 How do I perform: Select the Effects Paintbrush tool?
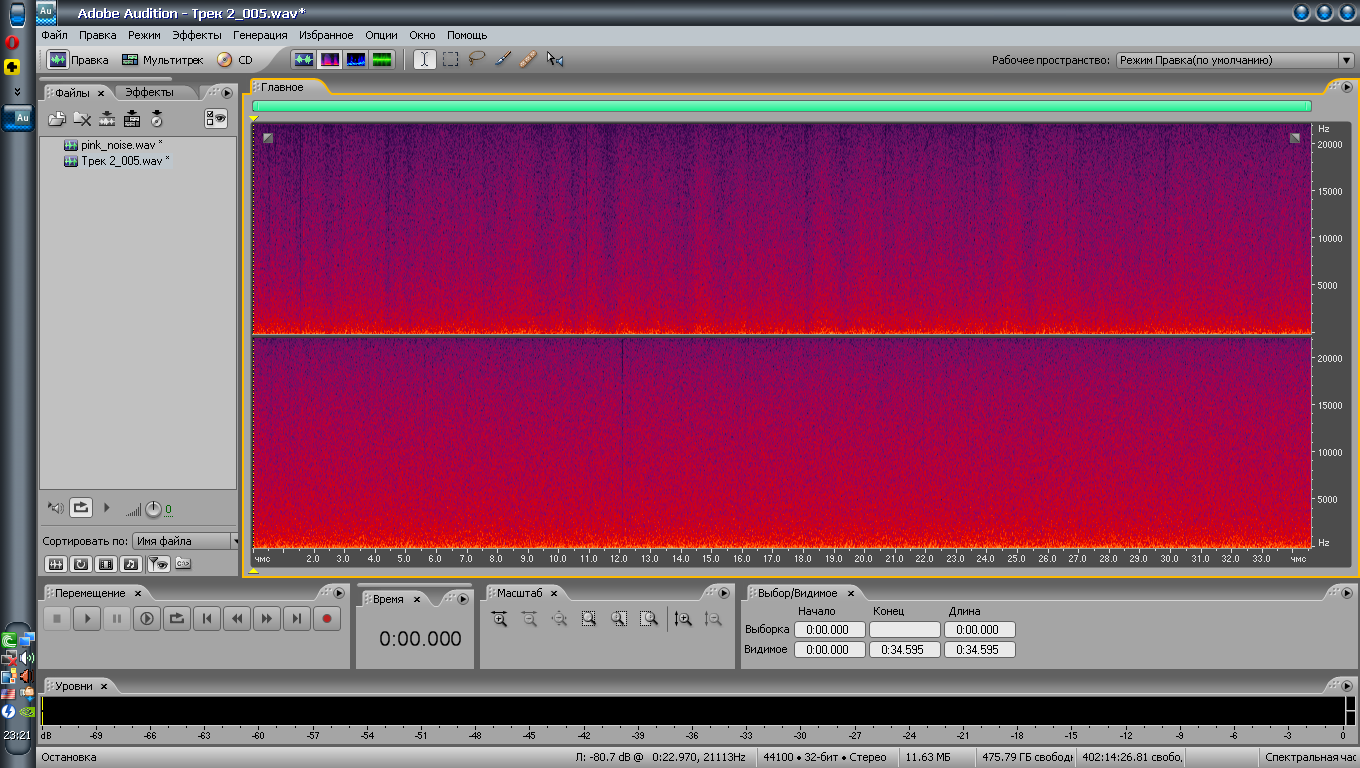pyautogui.click(x=503, y=60)
